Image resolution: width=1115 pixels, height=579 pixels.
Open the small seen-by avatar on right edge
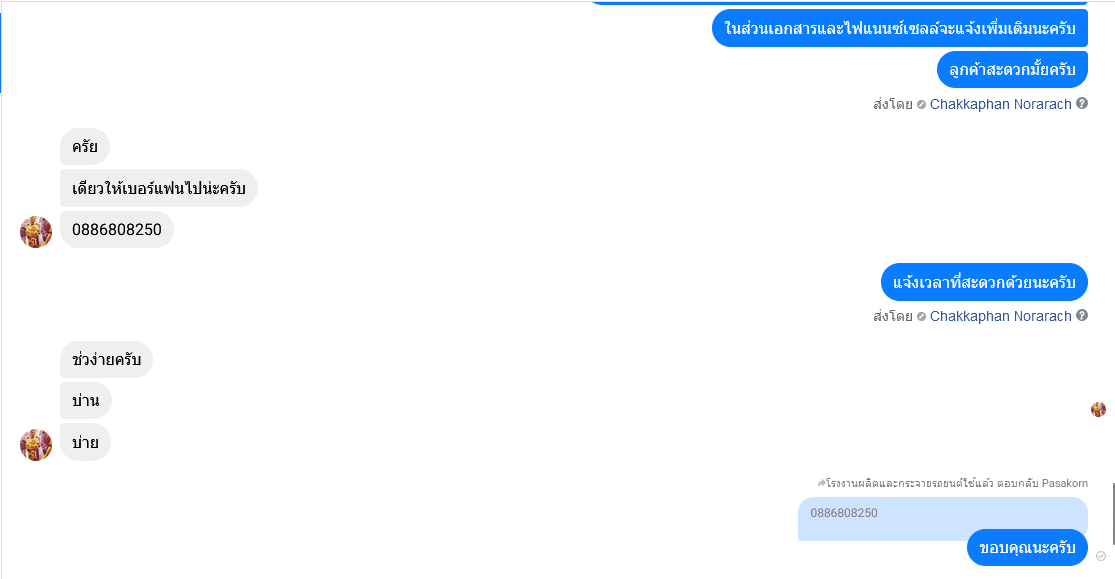[1099, 409]
